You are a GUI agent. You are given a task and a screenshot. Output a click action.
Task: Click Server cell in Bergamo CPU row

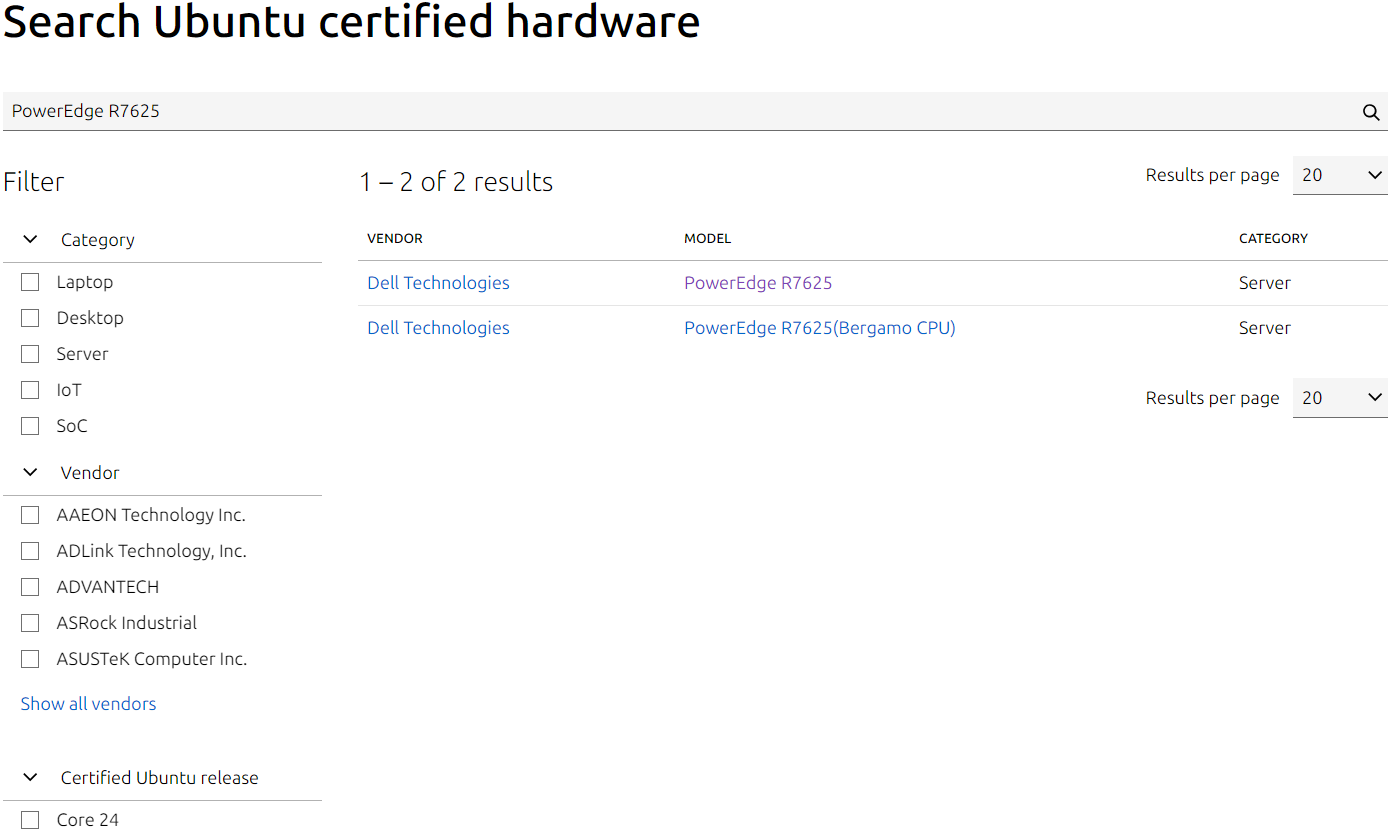click(x=1265, y=328)
